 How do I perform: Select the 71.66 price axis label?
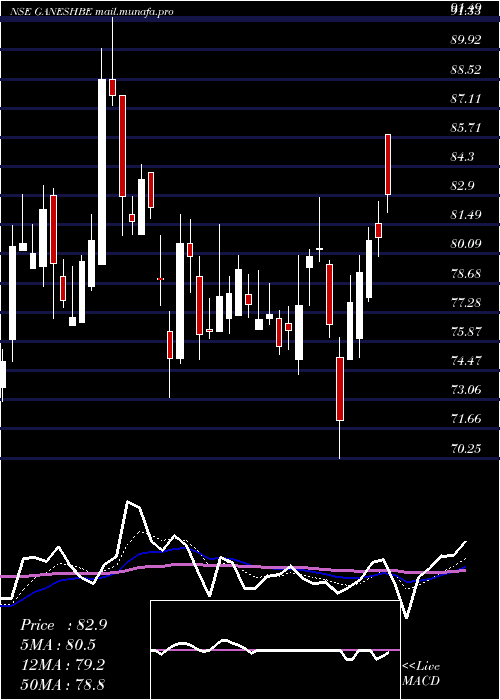(466, 419)
